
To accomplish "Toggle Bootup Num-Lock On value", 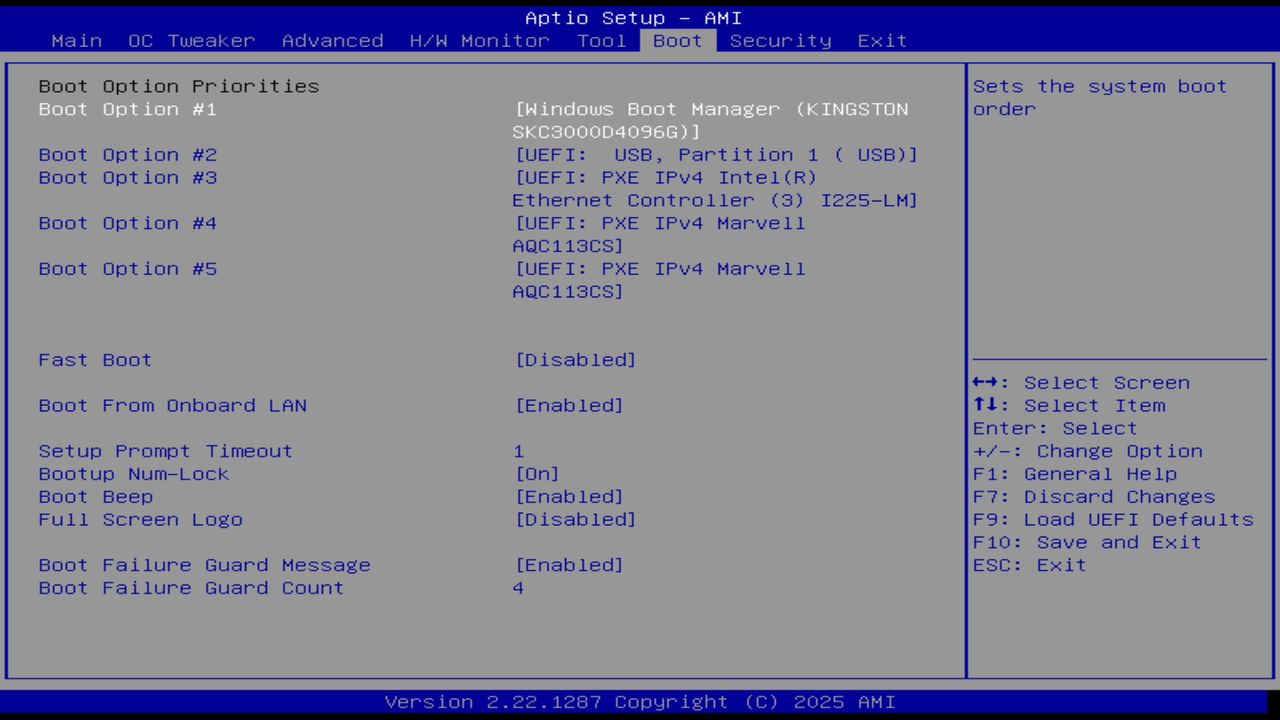I will click(537, 474).
